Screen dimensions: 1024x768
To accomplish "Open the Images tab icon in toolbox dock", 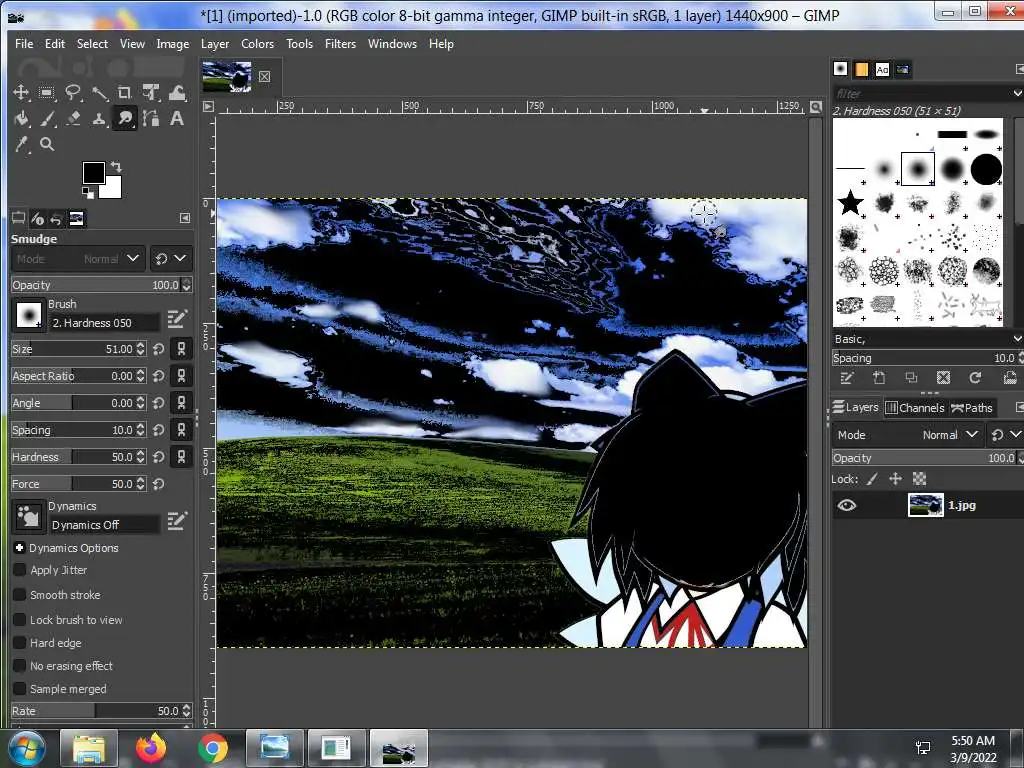I will point(76,219).
